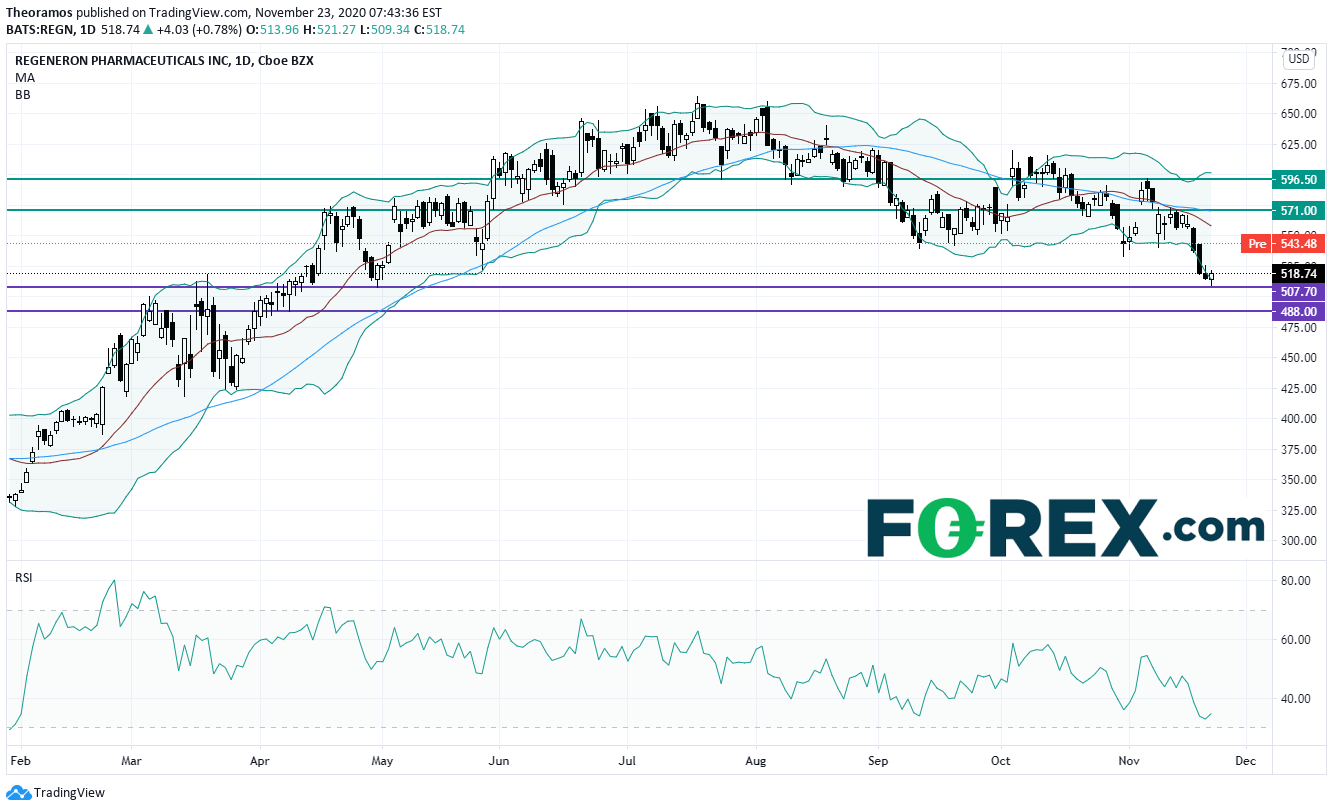Click the Aug label on time axis

[756, 760]
